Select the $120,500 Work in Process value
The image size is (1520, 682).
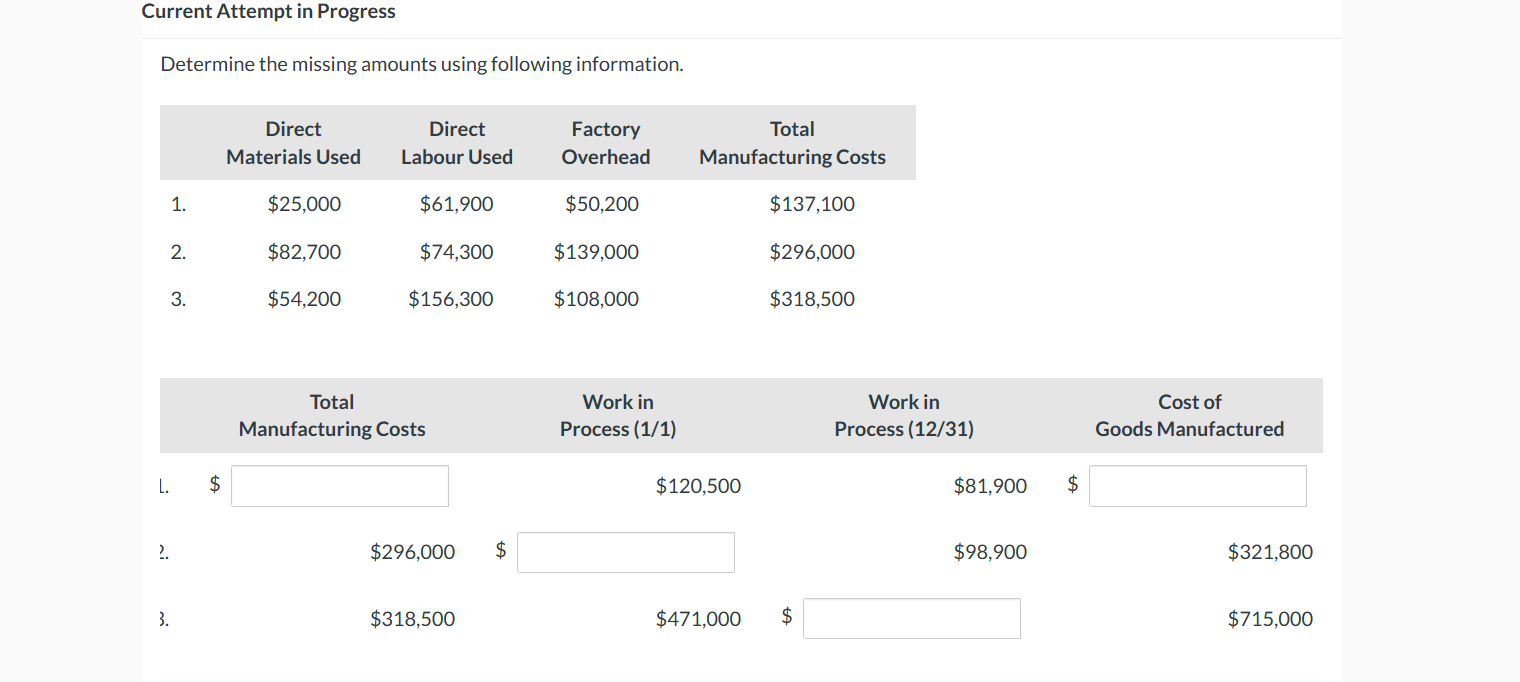699,486
